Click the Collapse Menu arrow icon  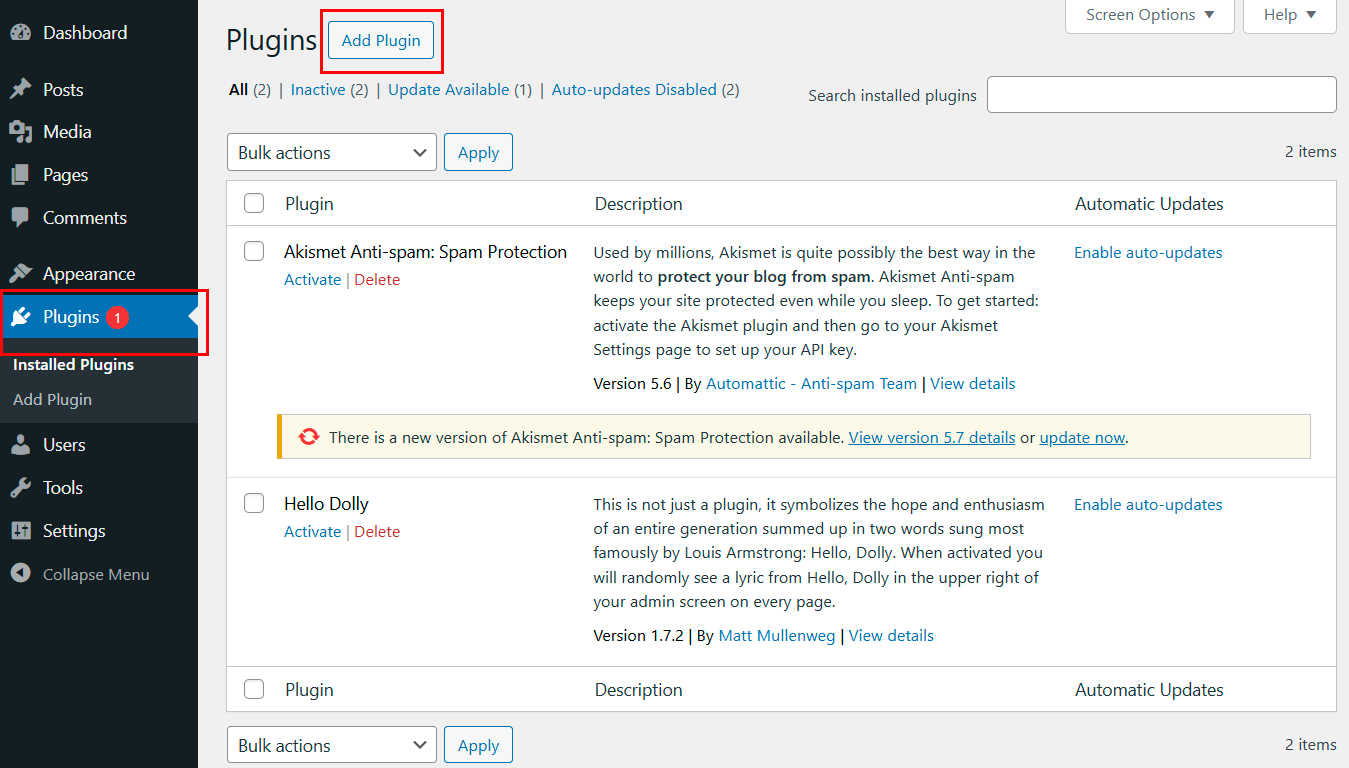[x=20, y=574]
